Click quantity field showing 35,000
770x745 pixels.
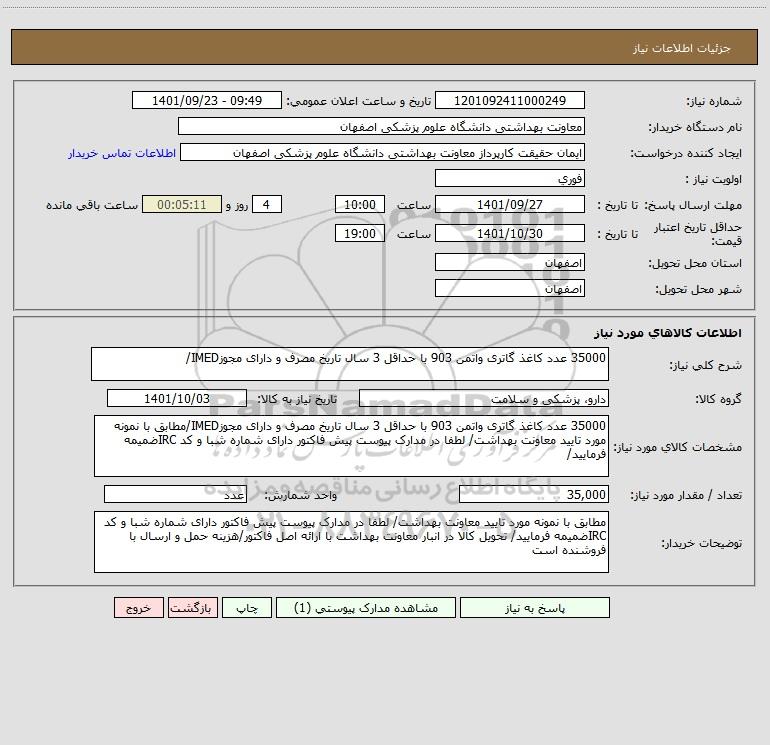534,495
